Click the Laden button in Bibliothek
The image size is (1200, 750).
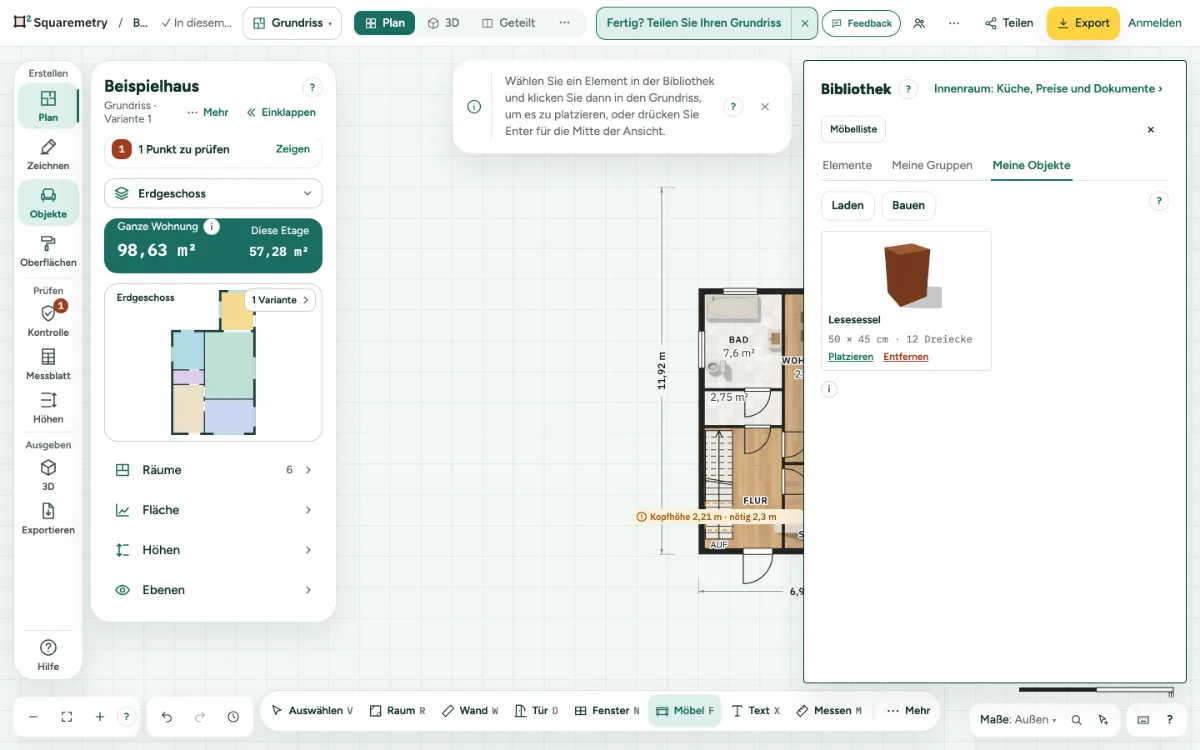tap(848, 205)
